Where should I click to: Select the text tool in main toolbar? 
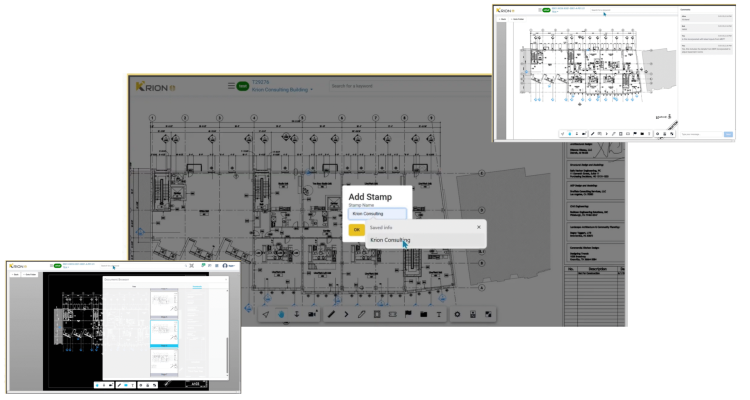point(439,314)
